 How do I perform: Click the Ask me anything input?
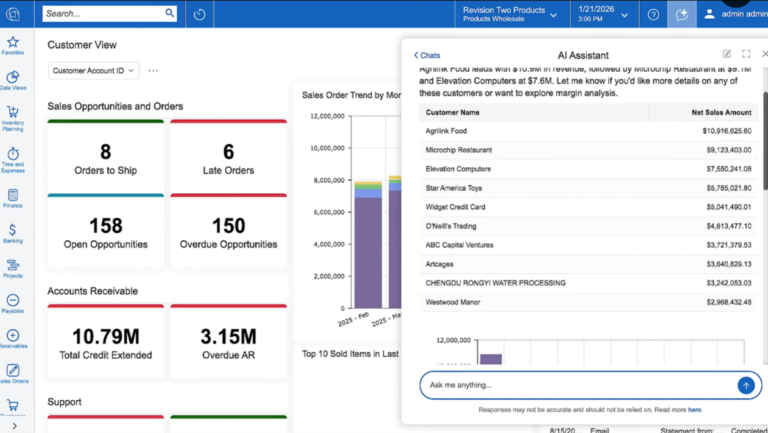[x=580, y=385]
